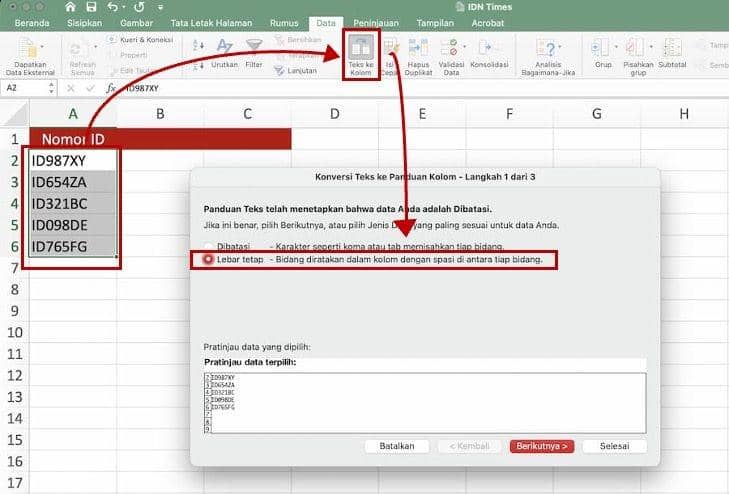Click the Batalkan button
This screenshot has height=494, width=729.
coord(397,446)
